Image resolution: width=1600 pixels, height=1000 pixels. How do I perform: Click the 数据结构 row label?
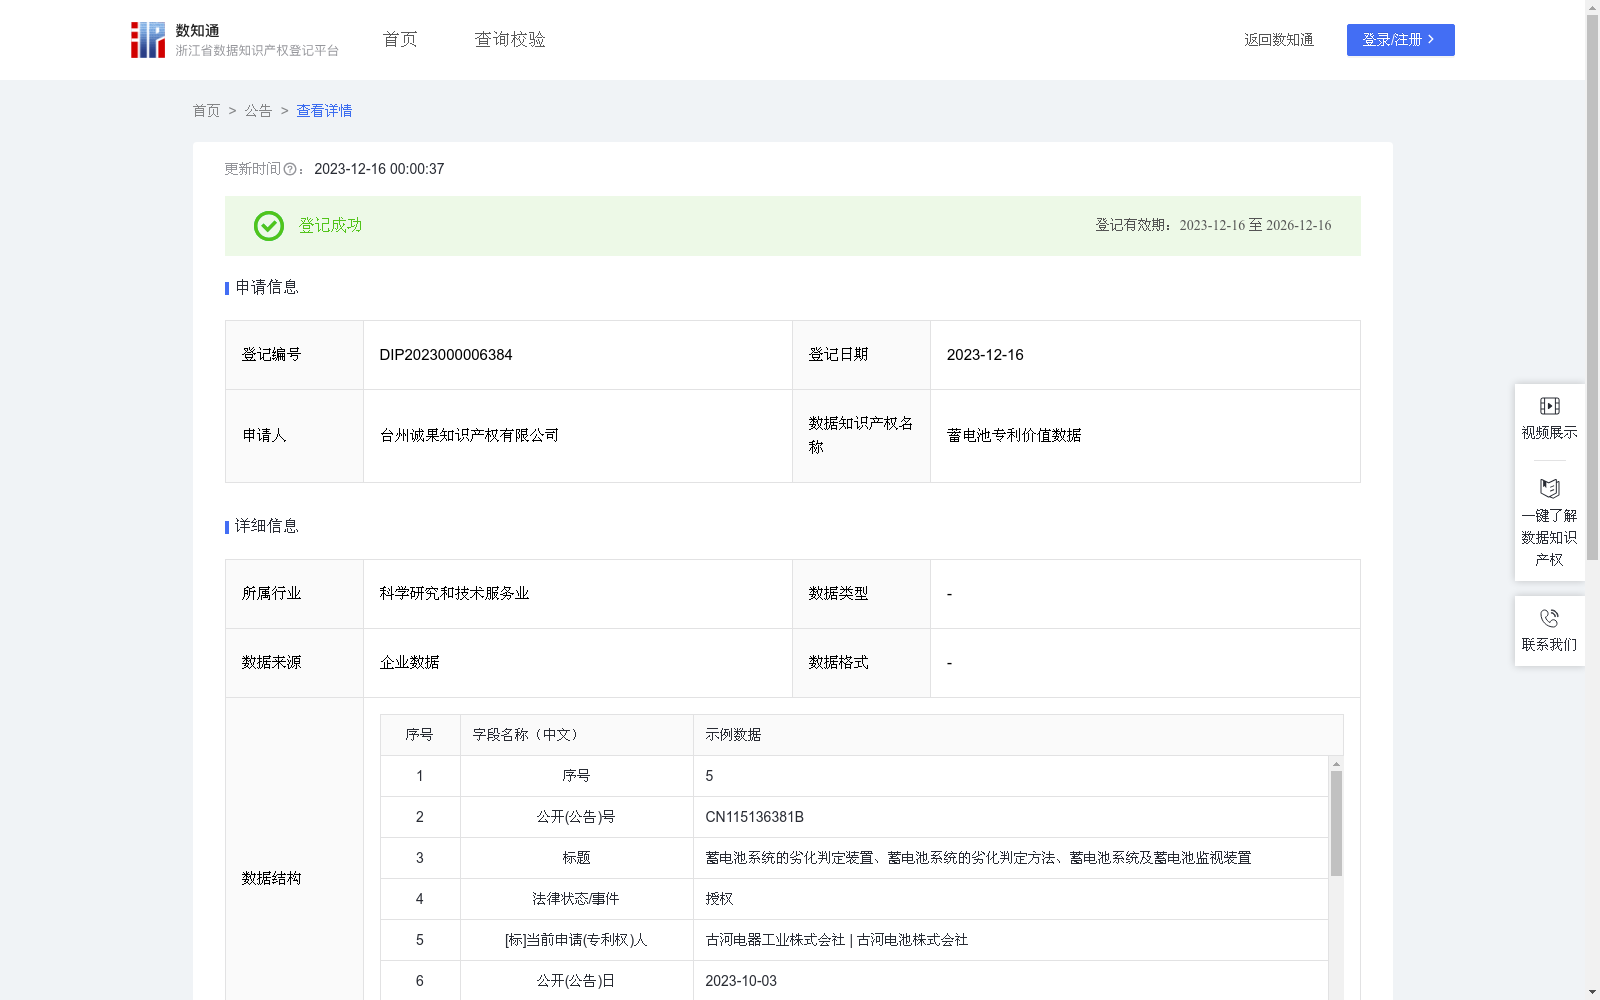pos(271,878)
